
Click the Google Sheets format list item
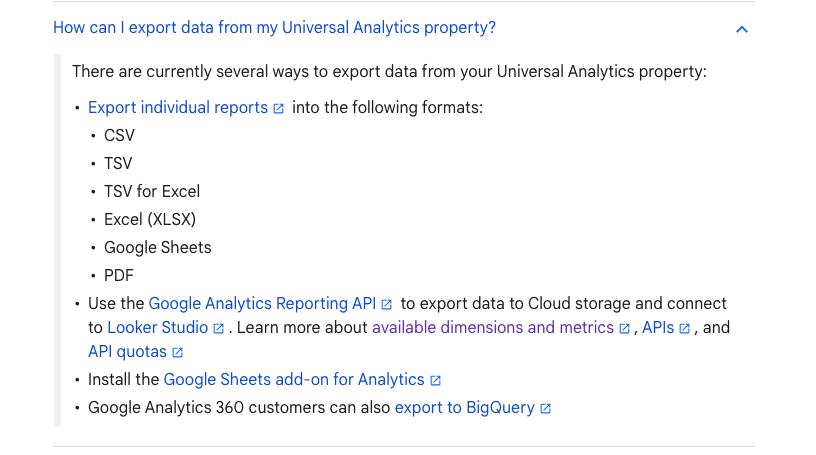pyautogui.click(x=158, y=247)
